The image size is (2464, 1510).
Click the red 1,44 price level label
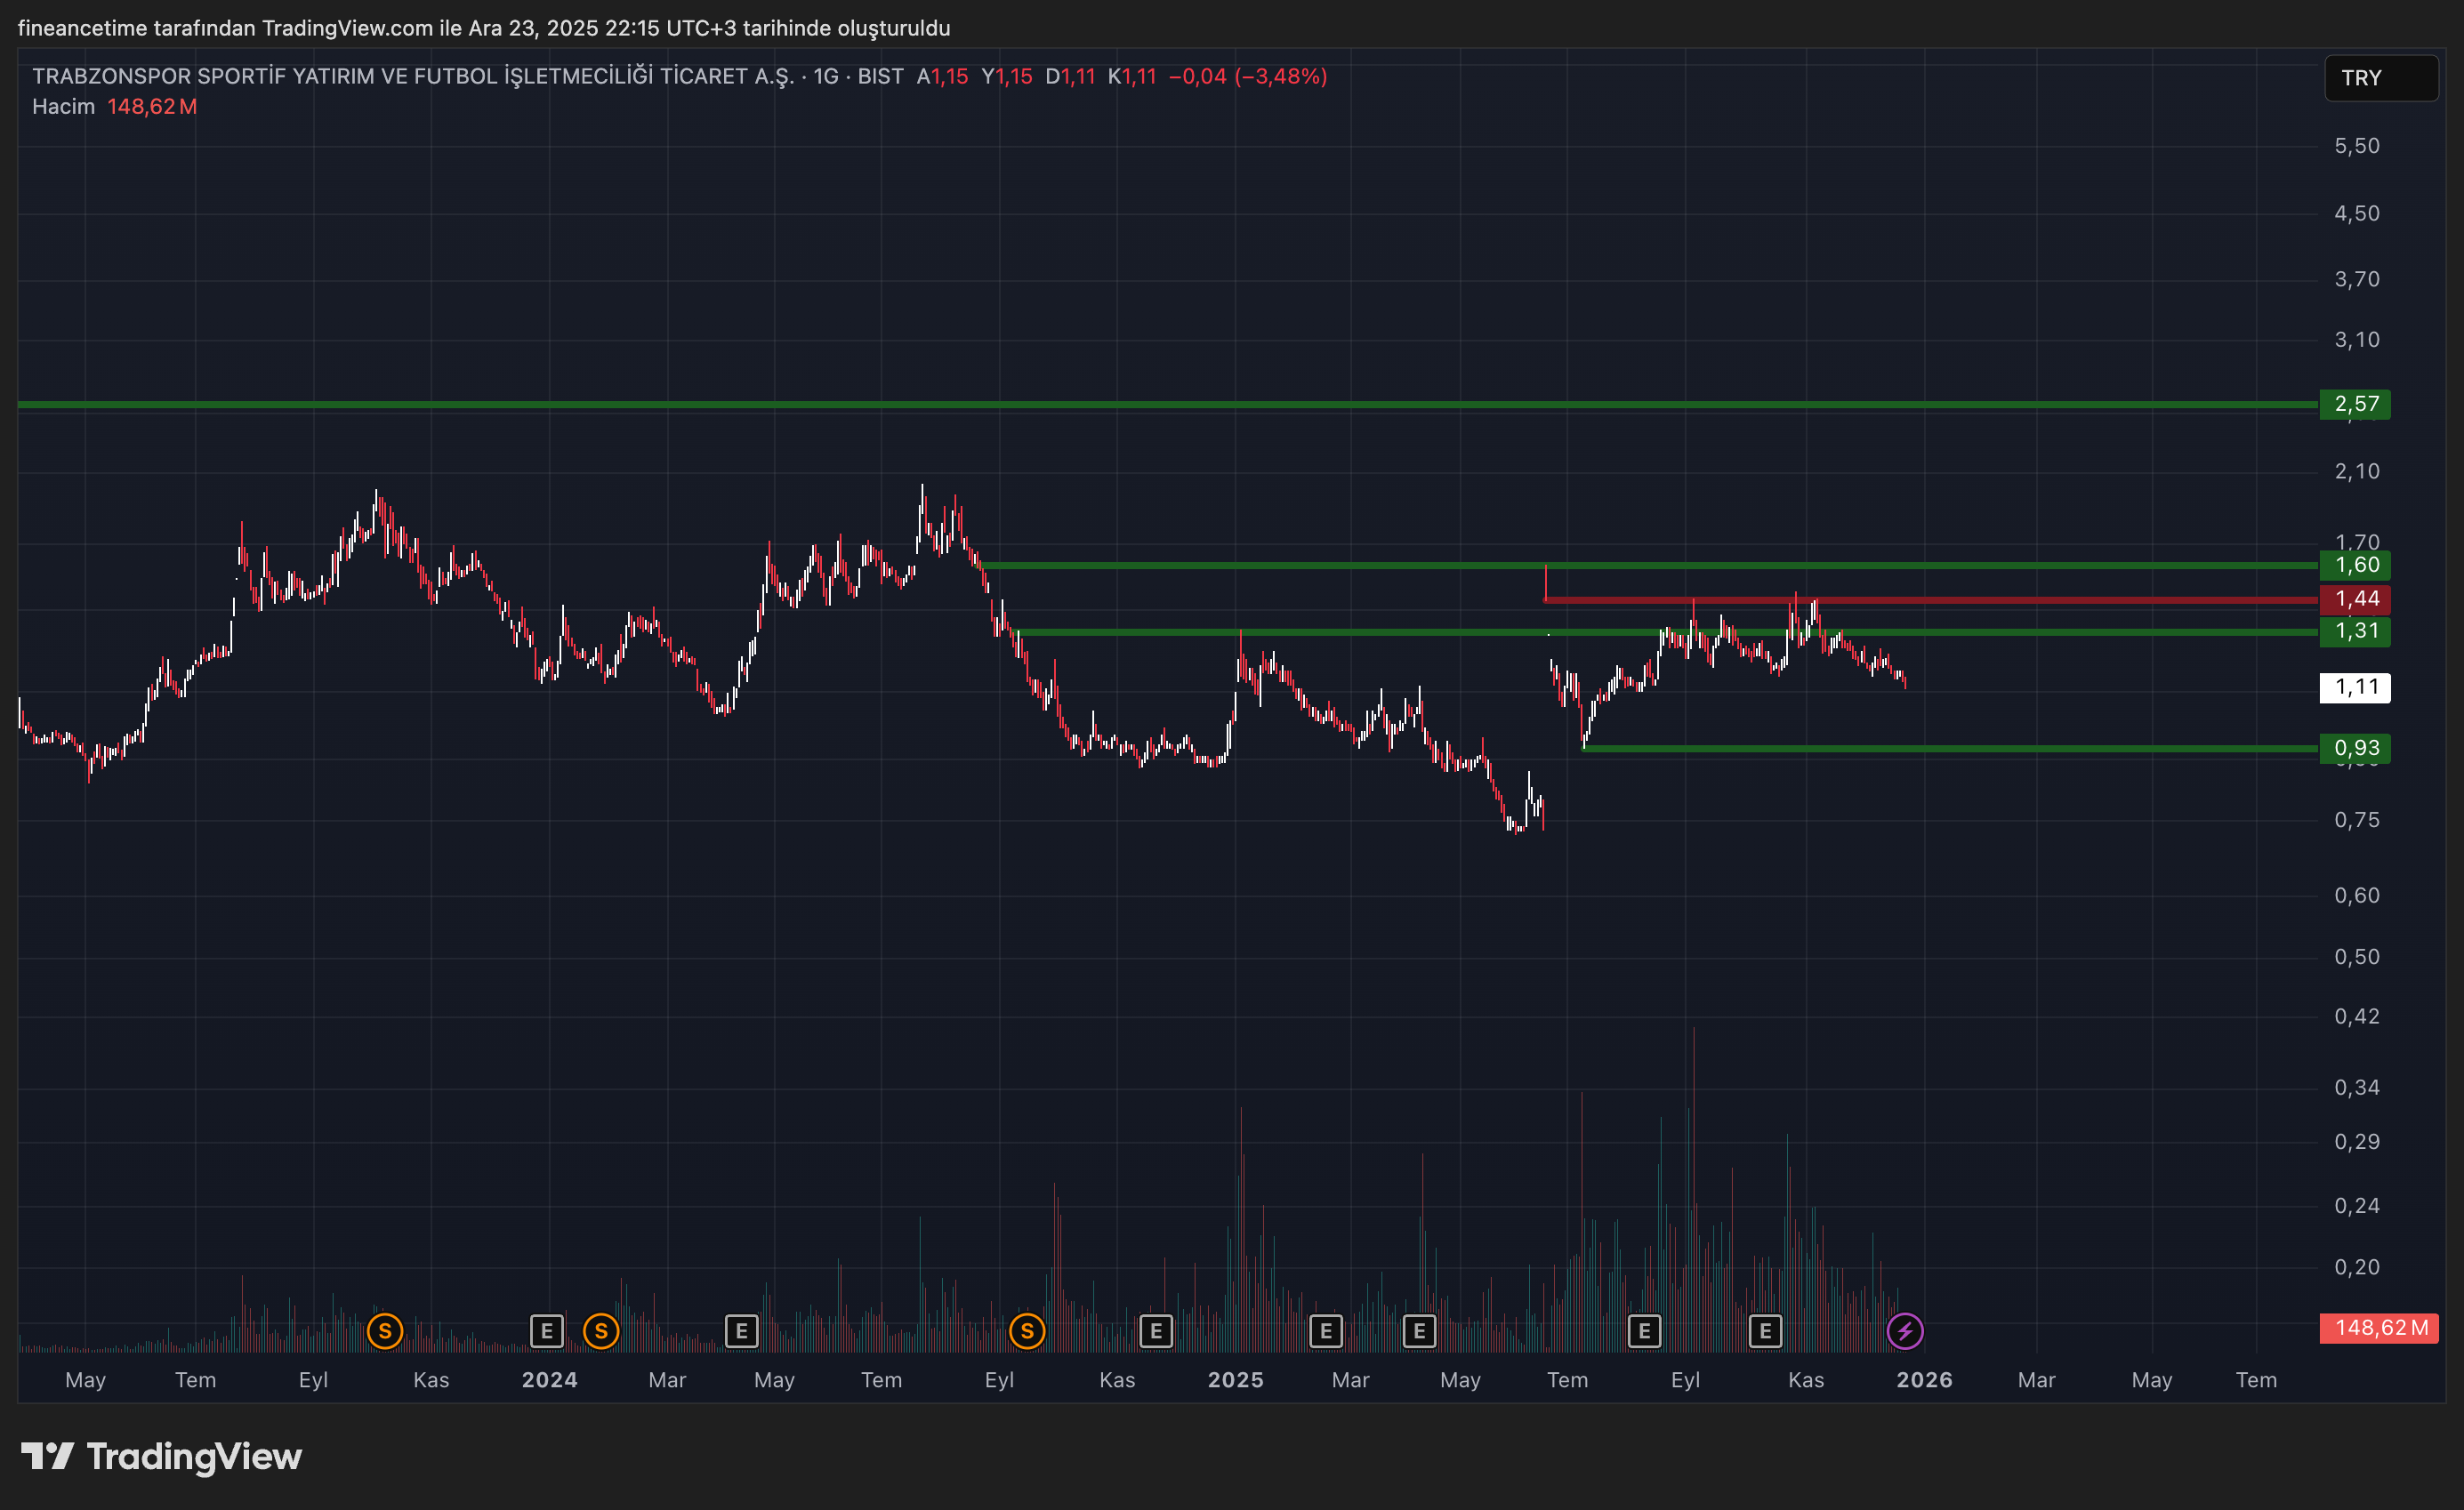click(x=2355, y=599)
